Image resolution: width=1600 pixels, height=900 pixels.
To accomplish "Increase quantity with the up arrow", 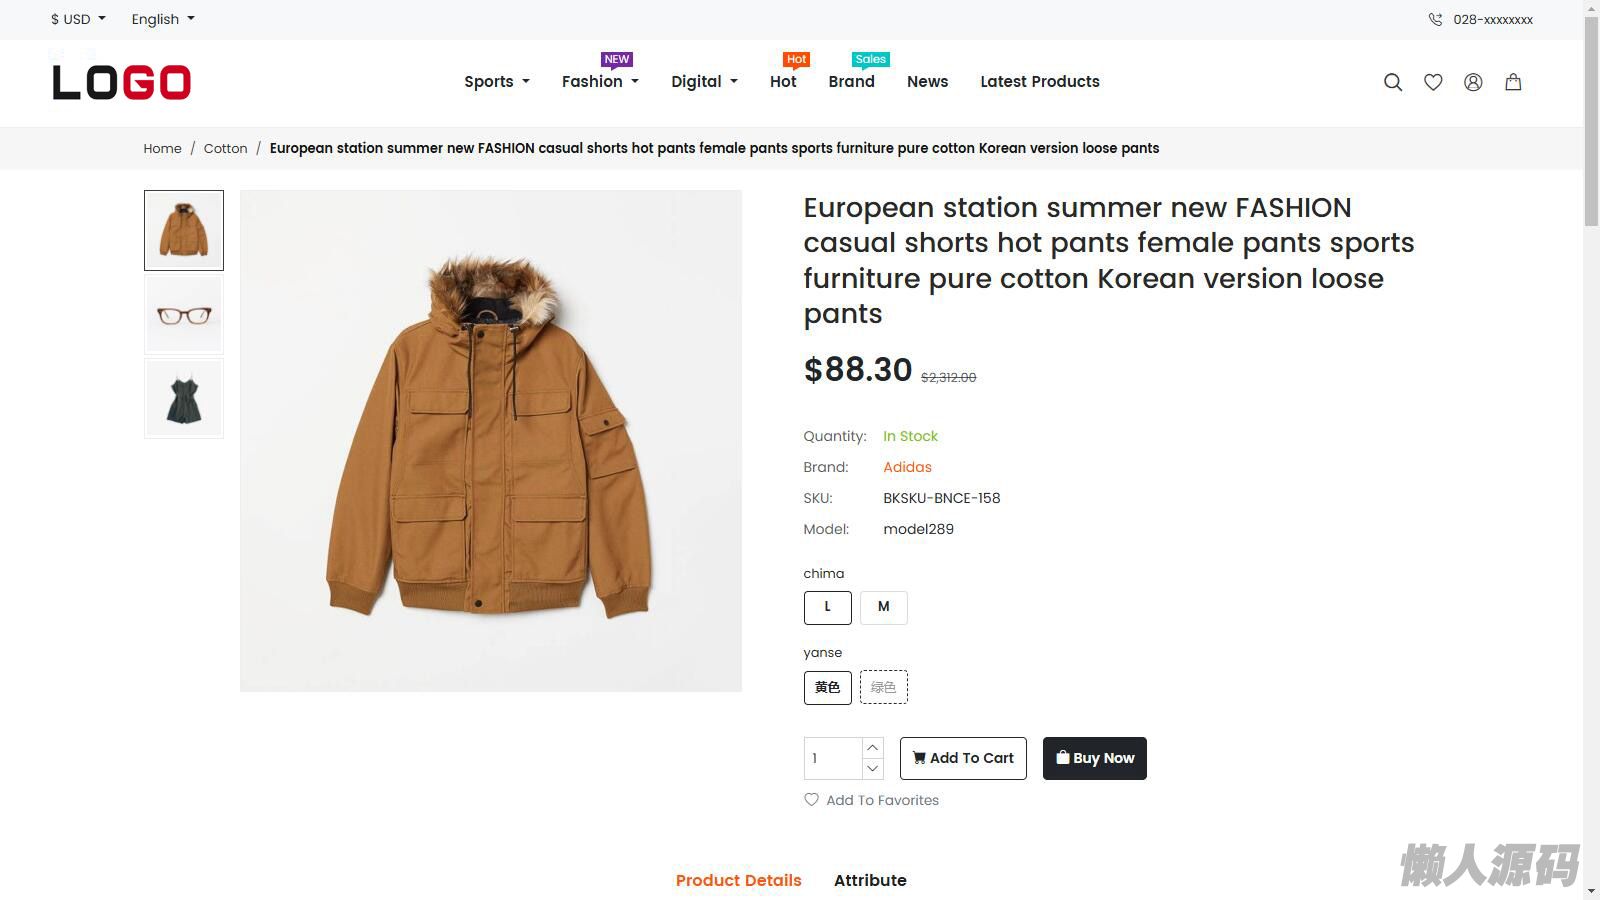I will (872, 747).
